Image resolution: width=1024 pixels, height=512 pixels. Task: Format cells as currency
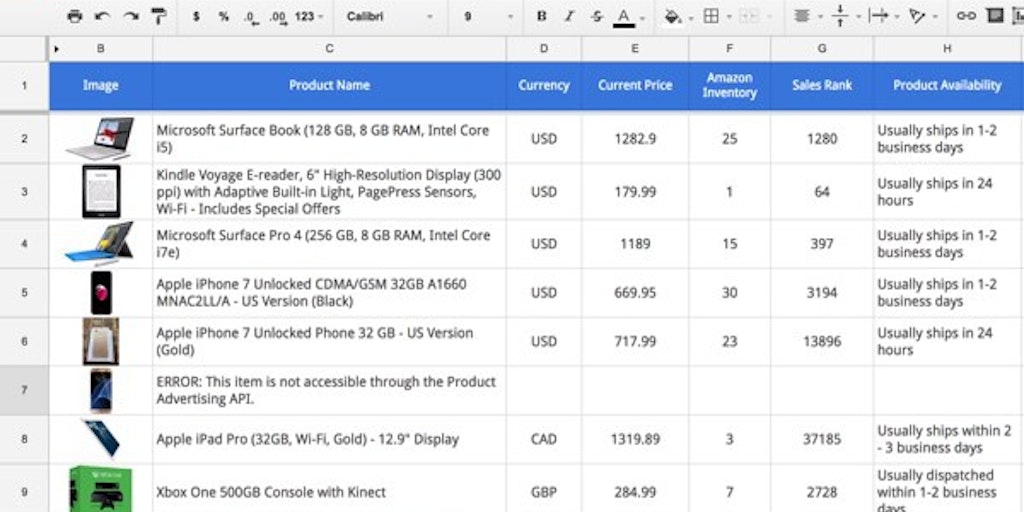coord(196,16)
